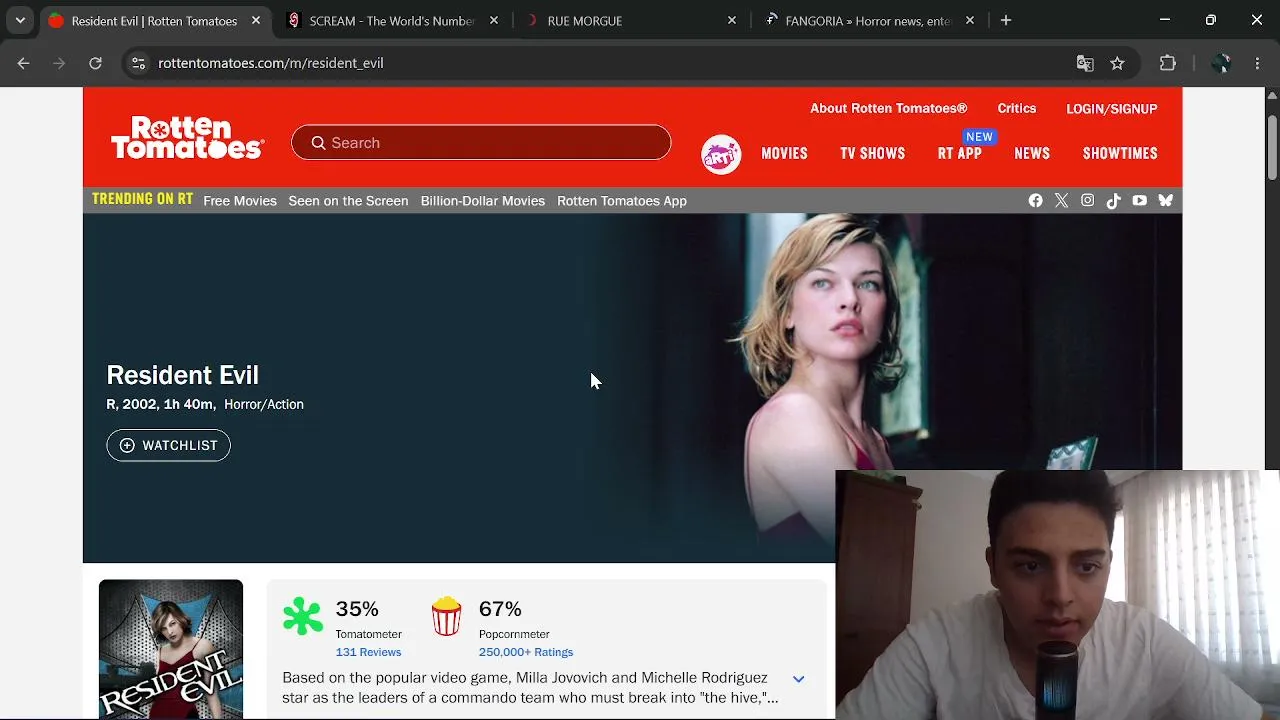
Task: Open Rotten Tomatoes TikTok icon
Action: 1113,201
